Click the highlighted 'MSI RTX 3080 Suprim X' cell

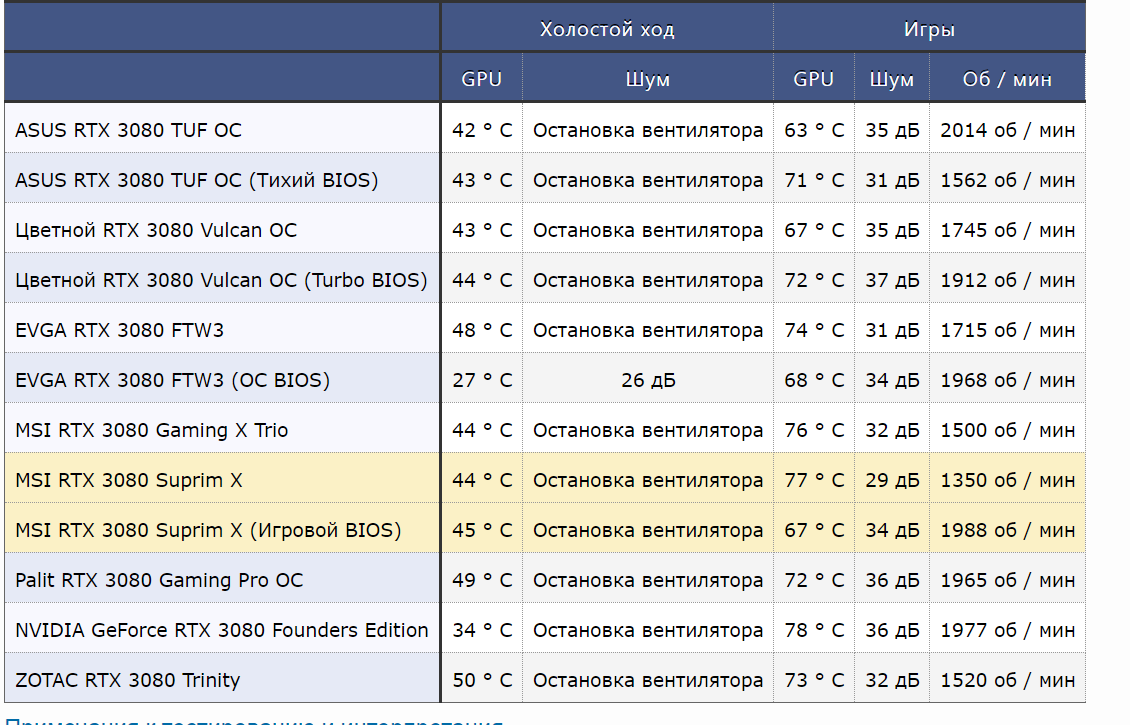[x=129, y=480]
